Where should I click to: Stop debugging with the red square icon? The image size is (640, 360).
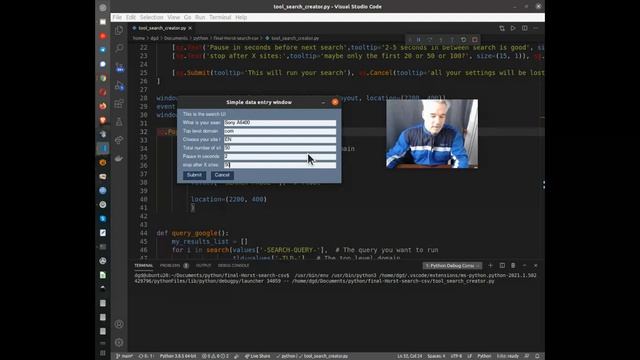[x=475, y=40]
